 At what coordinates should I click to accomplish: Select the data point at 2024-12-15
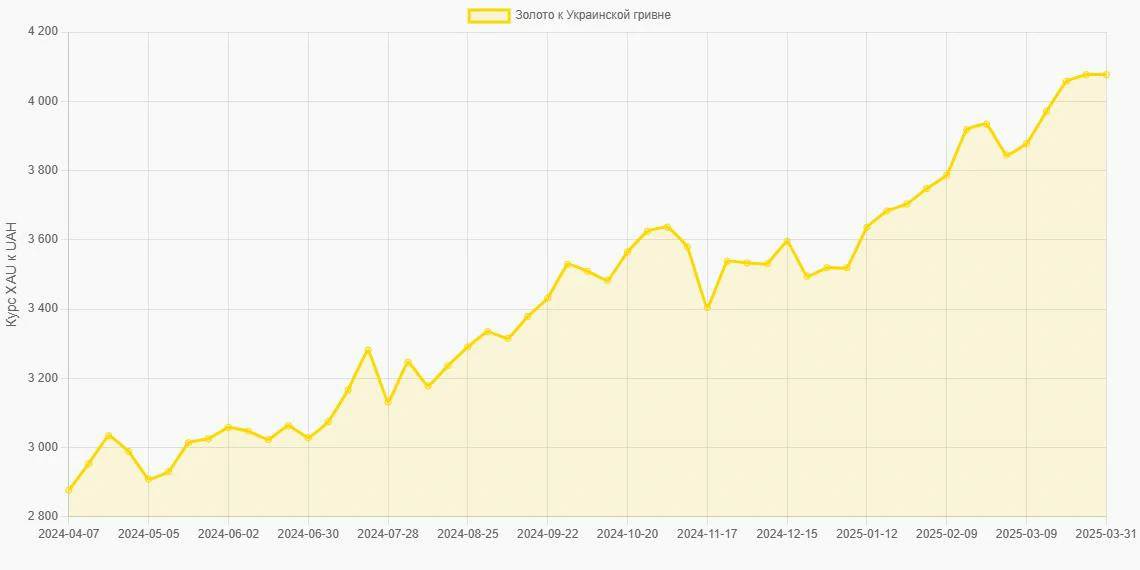tap(787, 241)
